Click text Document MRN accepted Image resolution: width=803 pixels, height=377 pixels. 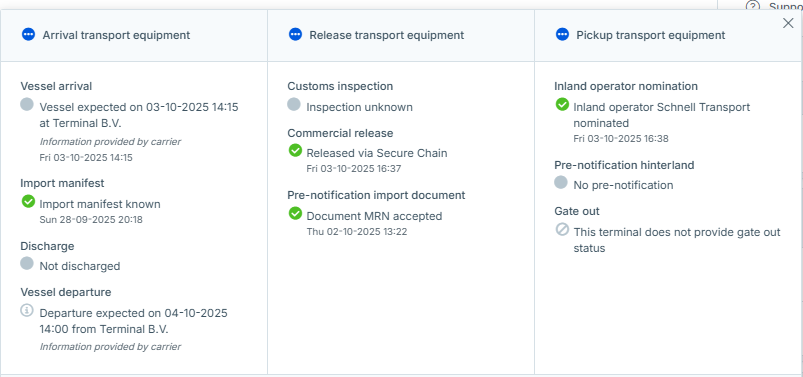pyautogui.click(x=374, y=216)
